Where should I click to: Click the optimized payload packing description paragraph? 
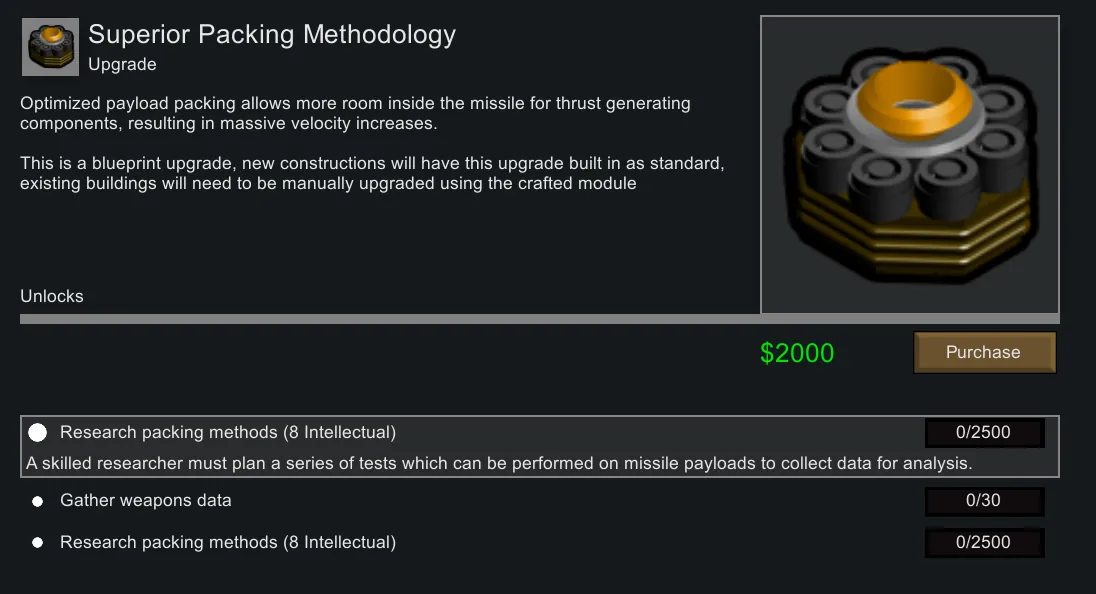(355, 113)
